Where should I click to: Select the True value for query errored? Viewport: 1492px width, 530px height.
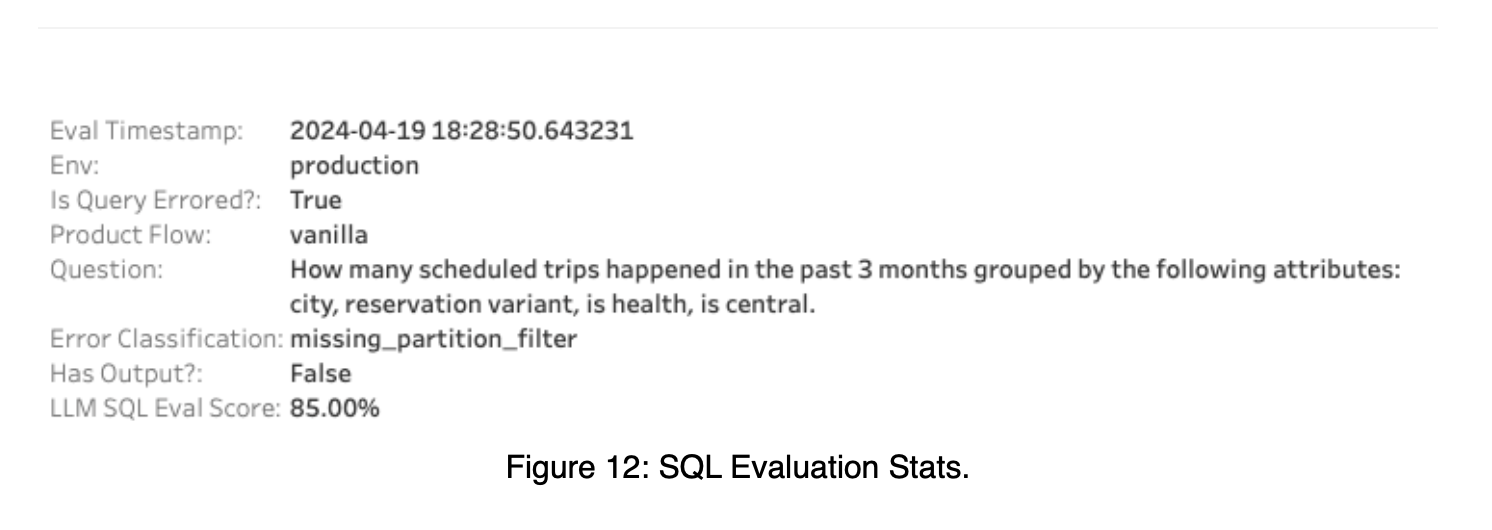coord(316,200)
